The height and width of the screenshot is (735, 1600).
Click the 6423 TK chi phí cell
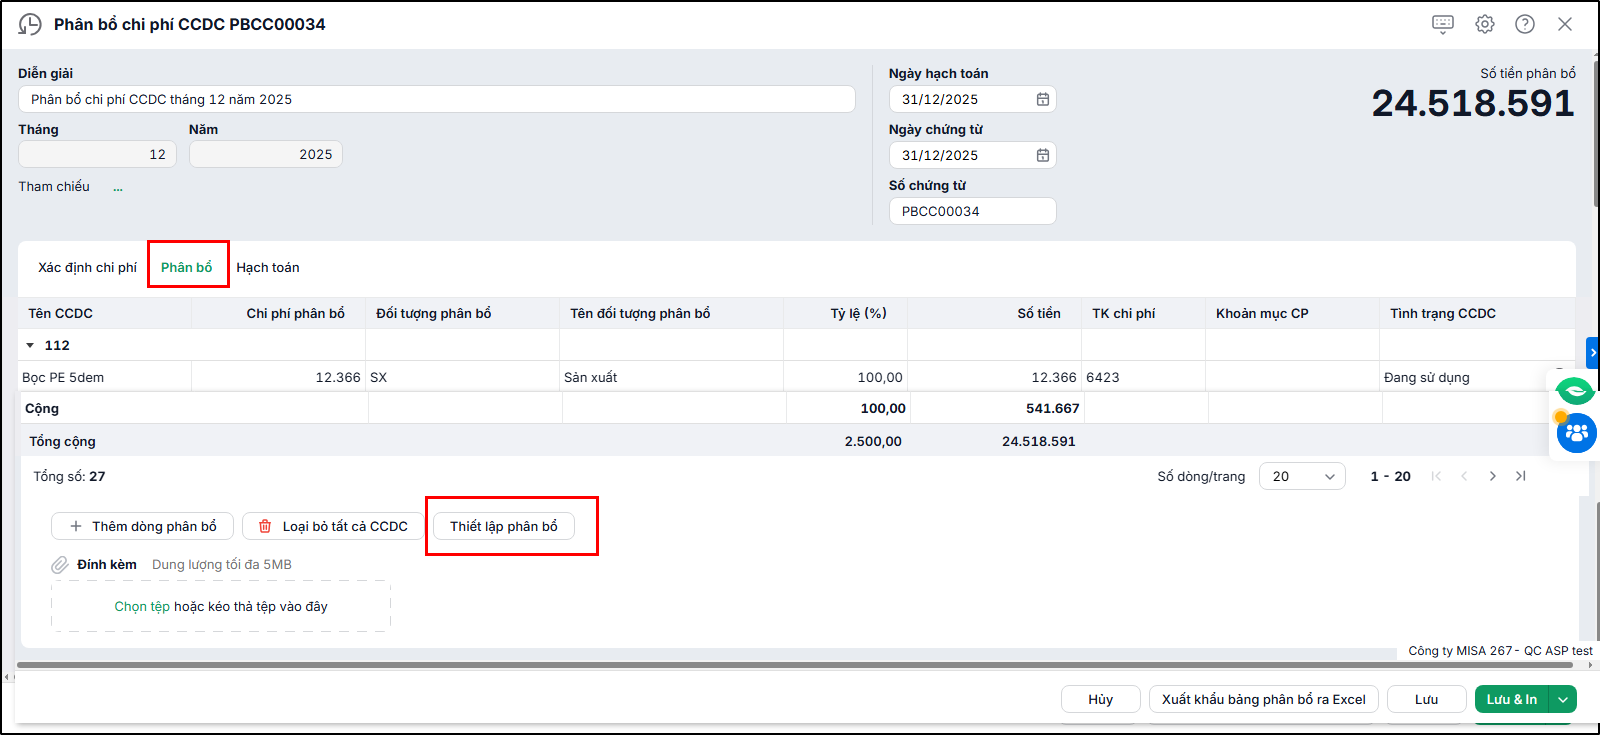[1143, 377]
